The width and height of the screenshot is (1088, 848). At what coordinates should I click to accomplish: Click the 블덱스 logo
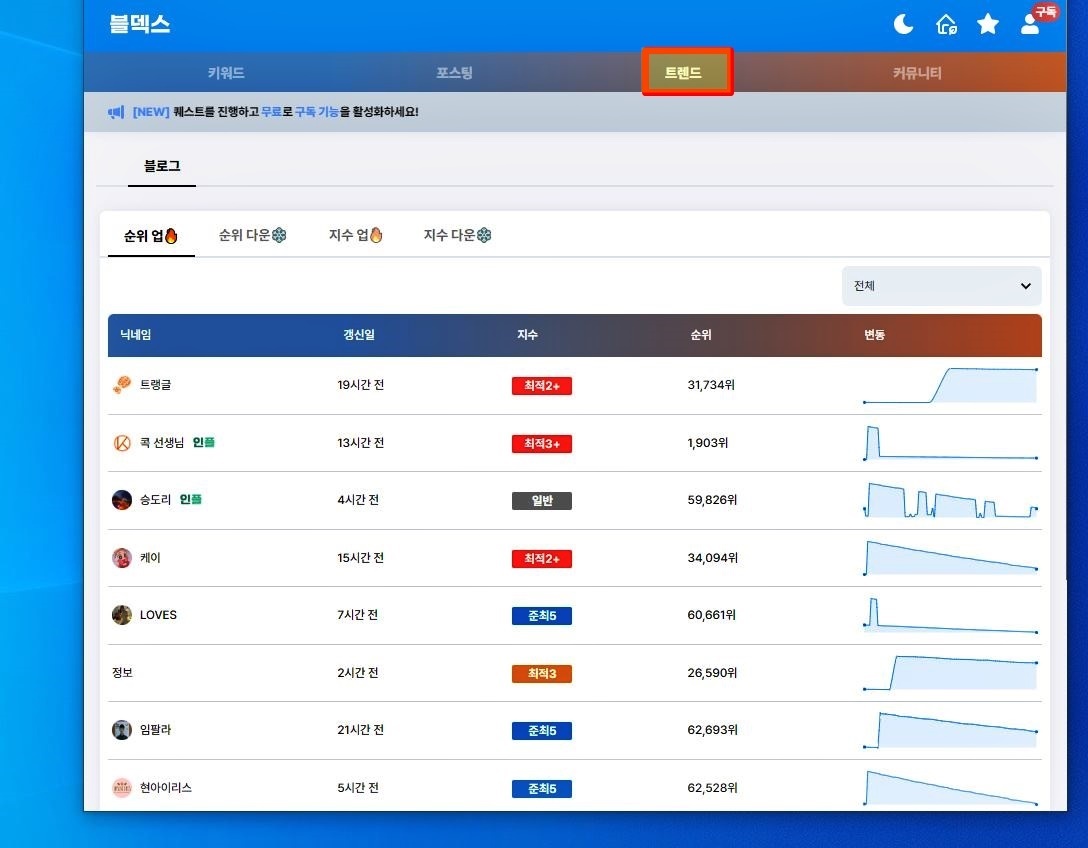[139, 24]
